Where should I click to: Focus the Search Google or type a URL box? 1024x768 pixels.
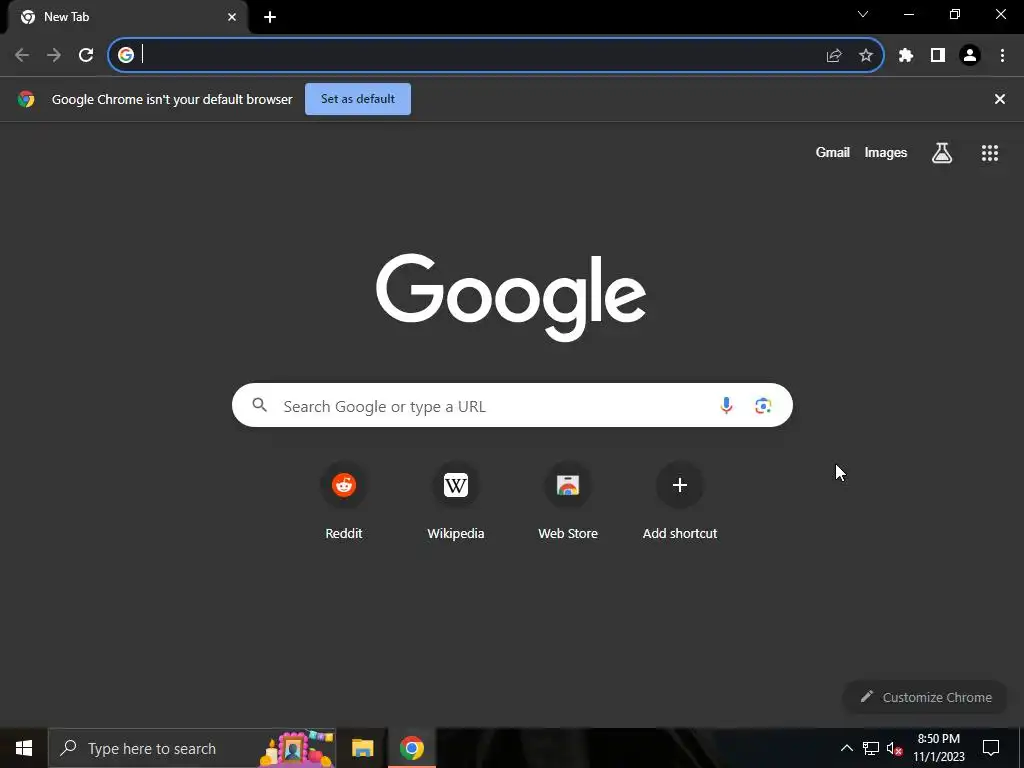pos(512,406)
